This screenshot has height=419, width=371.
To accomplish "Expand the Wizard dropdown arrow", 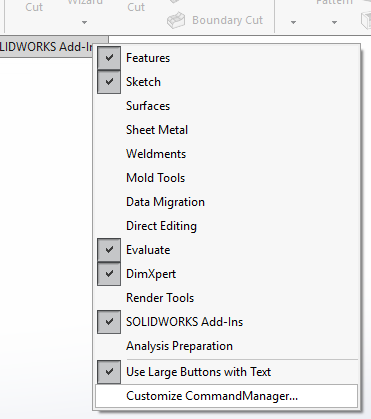I will [x=84, y=23].
